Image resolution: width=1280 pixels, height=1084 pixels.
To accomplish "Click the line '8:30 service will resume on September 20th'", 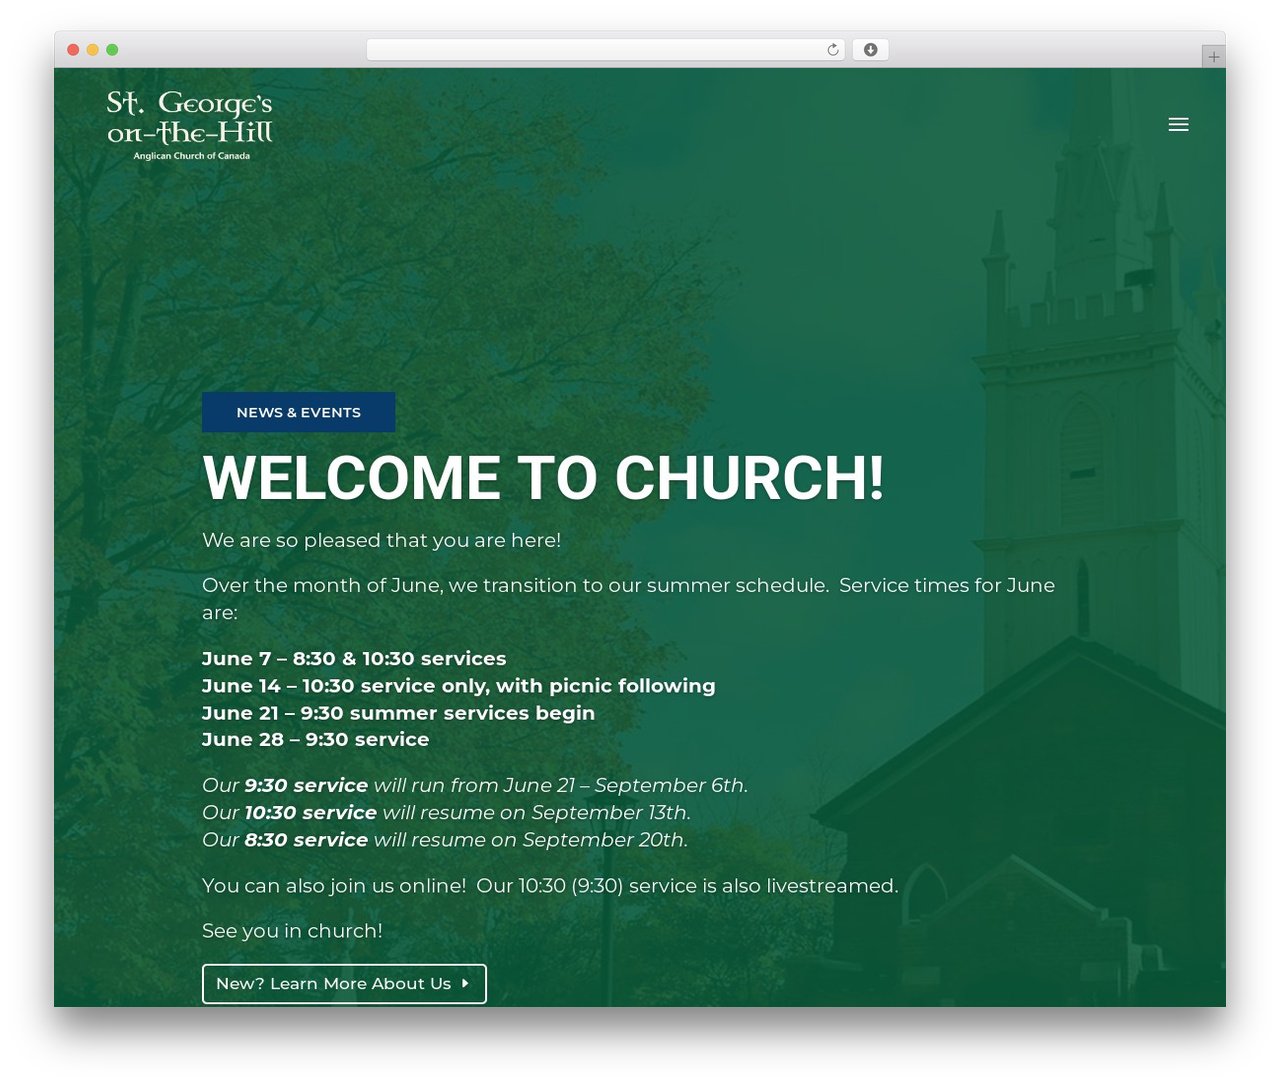I will [x=445, y=840].
